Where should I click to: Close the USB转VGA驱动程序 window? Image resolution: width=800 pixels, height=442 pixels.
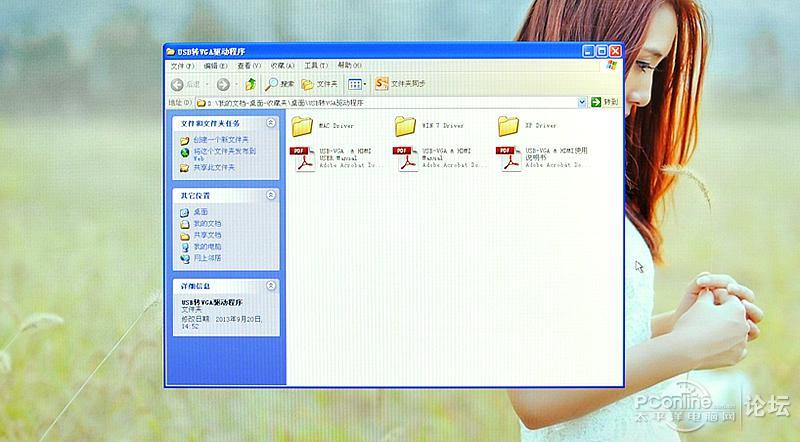click(615, 51)
